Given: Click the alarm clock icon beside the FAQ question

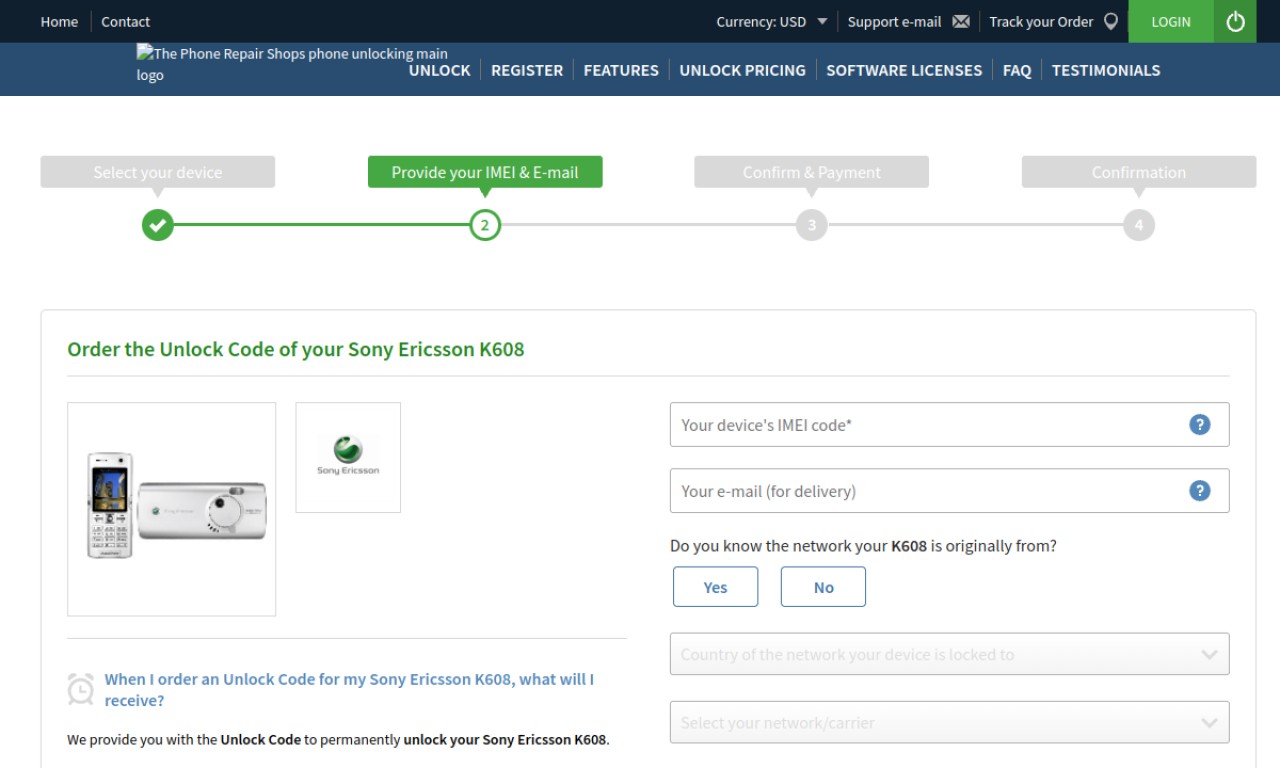Looking at the screenshot, I should tap(81, 689).
